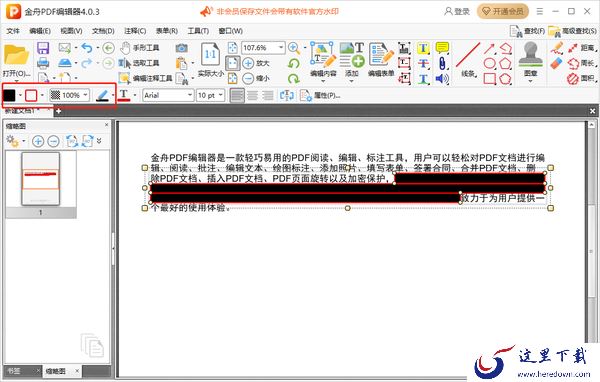The image size is (600, 382).
Task: Click the Scan icon
Action: pos(65,63)
